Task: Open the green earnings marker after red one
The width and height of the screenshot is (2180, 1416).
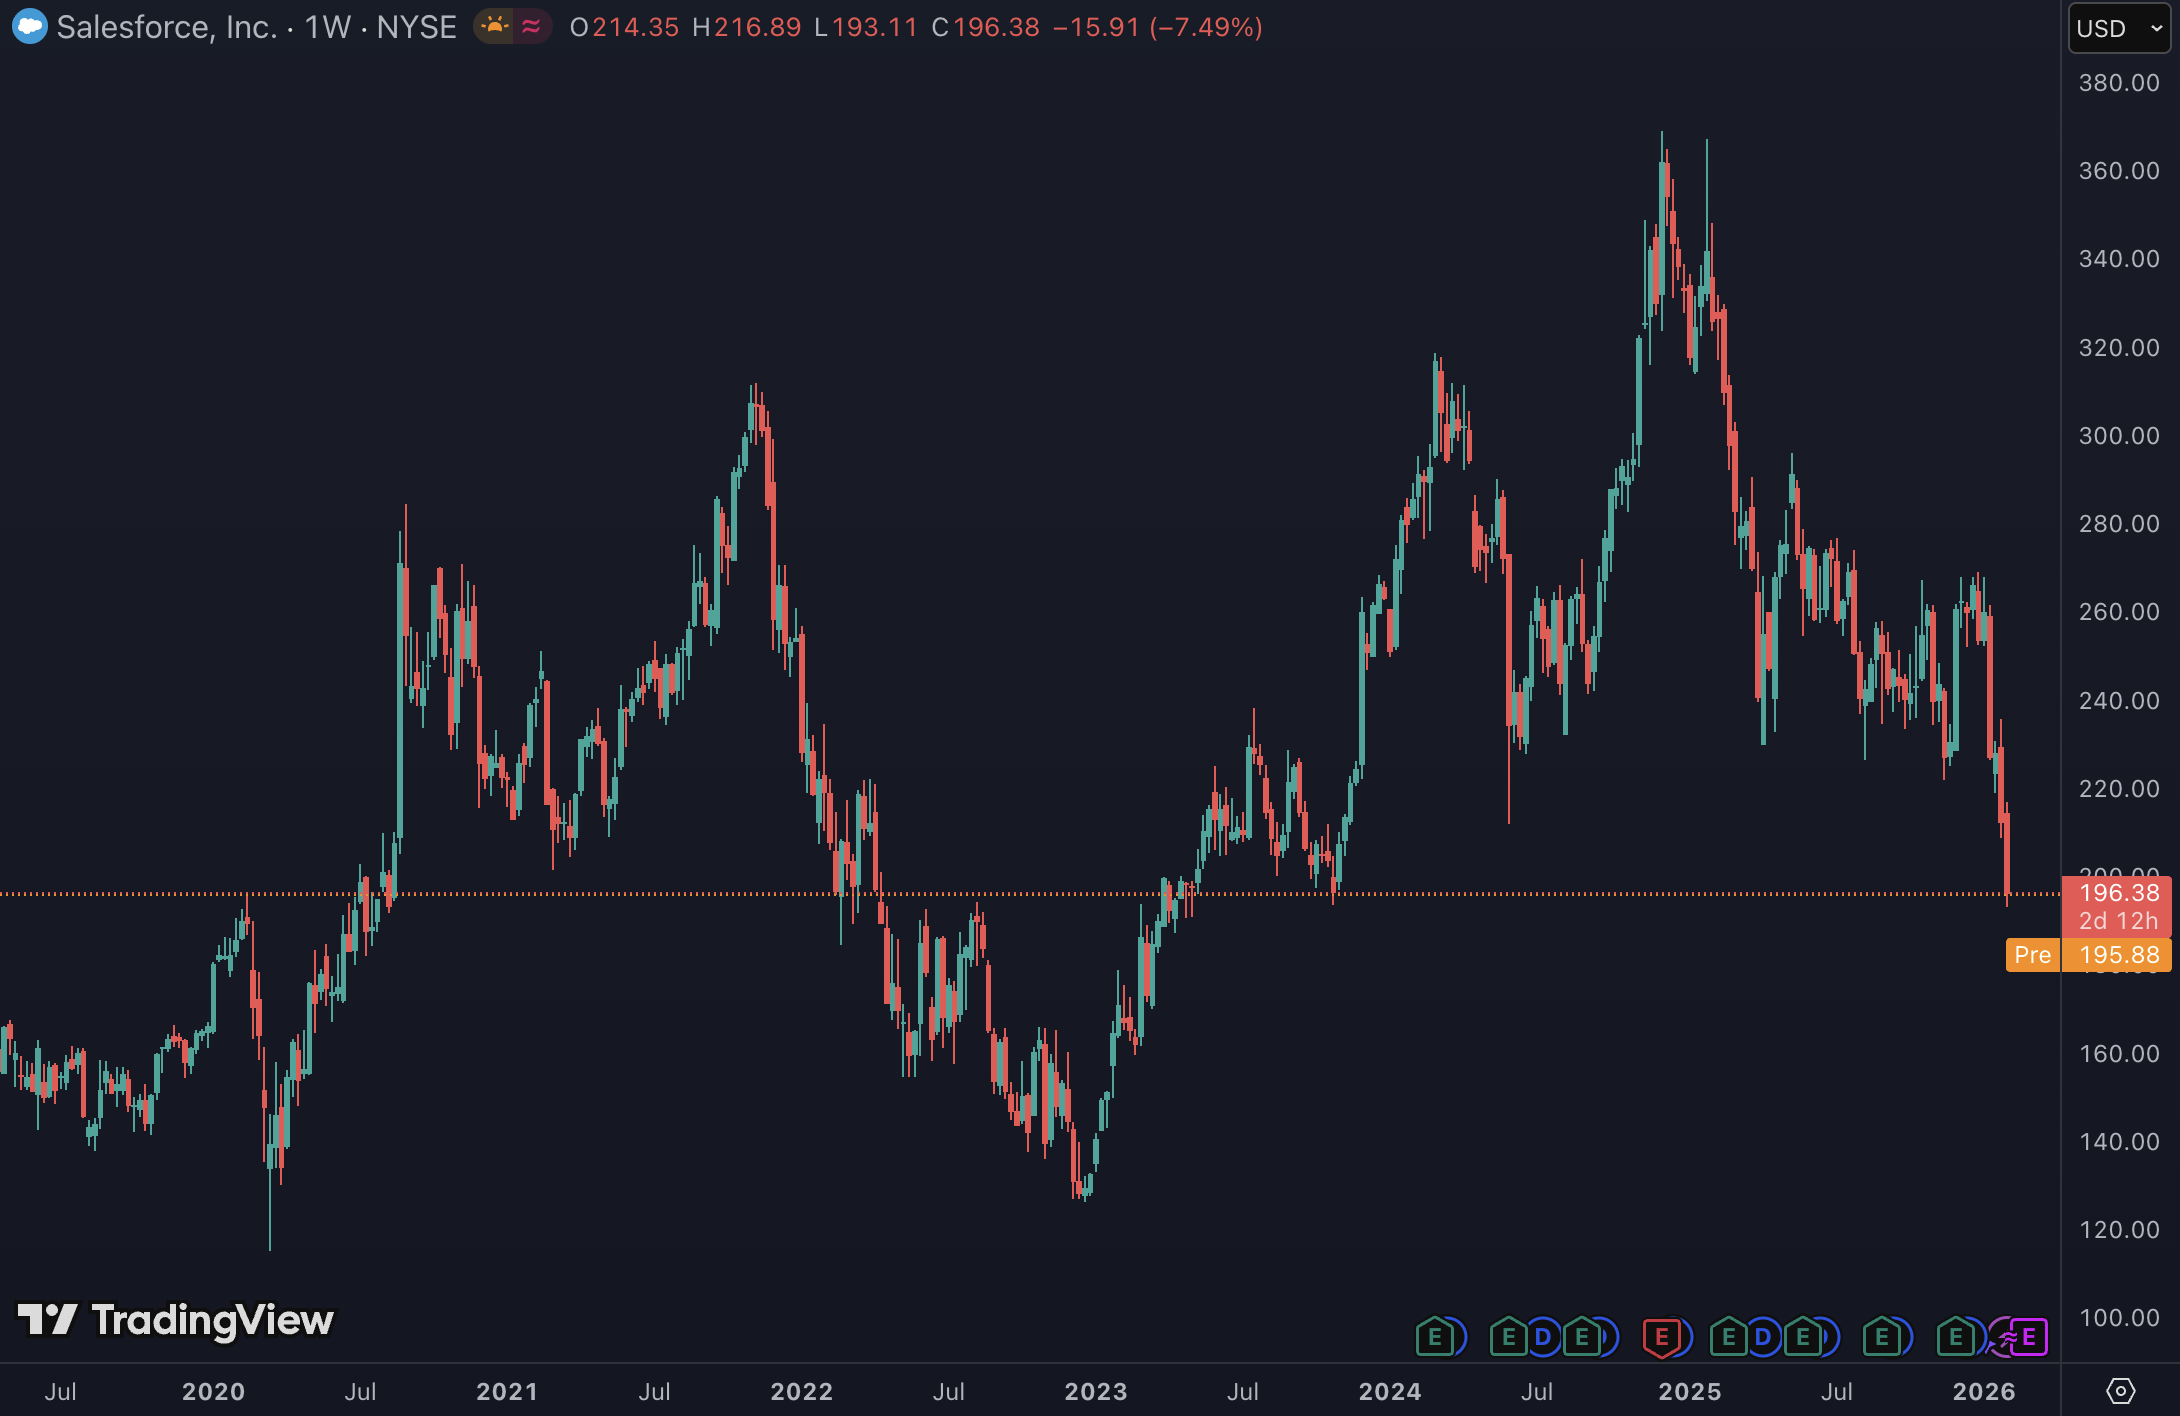Action: [x=1728, y=1337]
